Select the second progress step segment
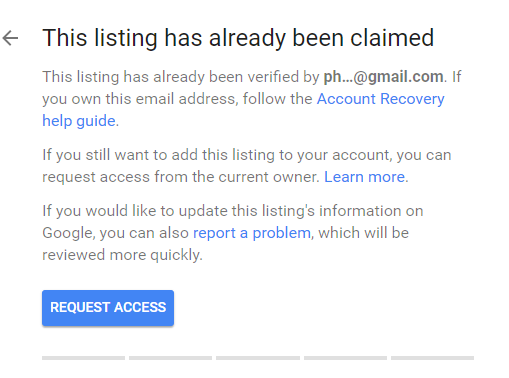This screenshot has width=509, height=378. tap(170, 358)
